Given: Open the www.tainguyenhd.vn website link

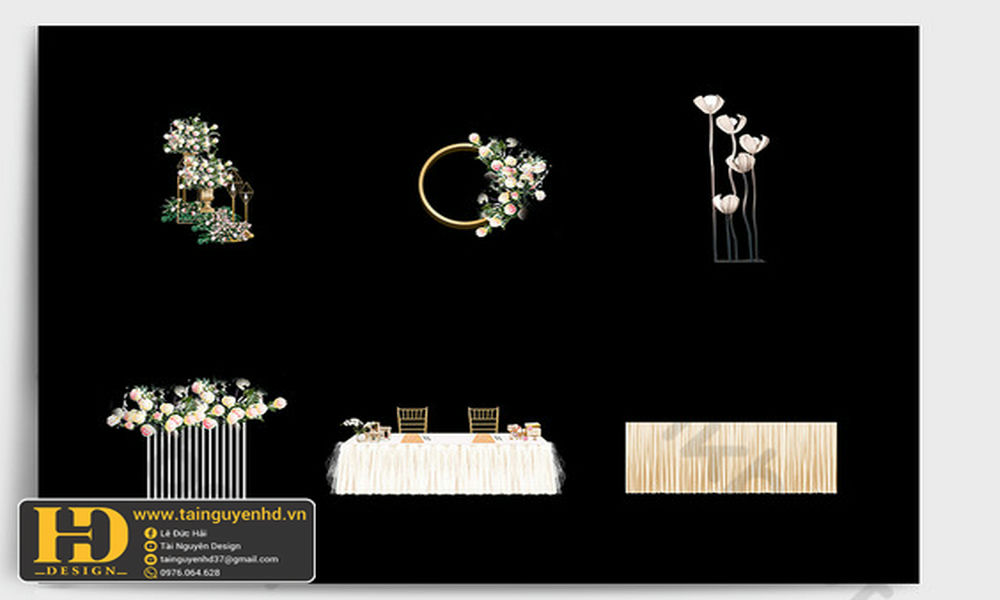Looking at the screenshot, I should pos(222,515).
